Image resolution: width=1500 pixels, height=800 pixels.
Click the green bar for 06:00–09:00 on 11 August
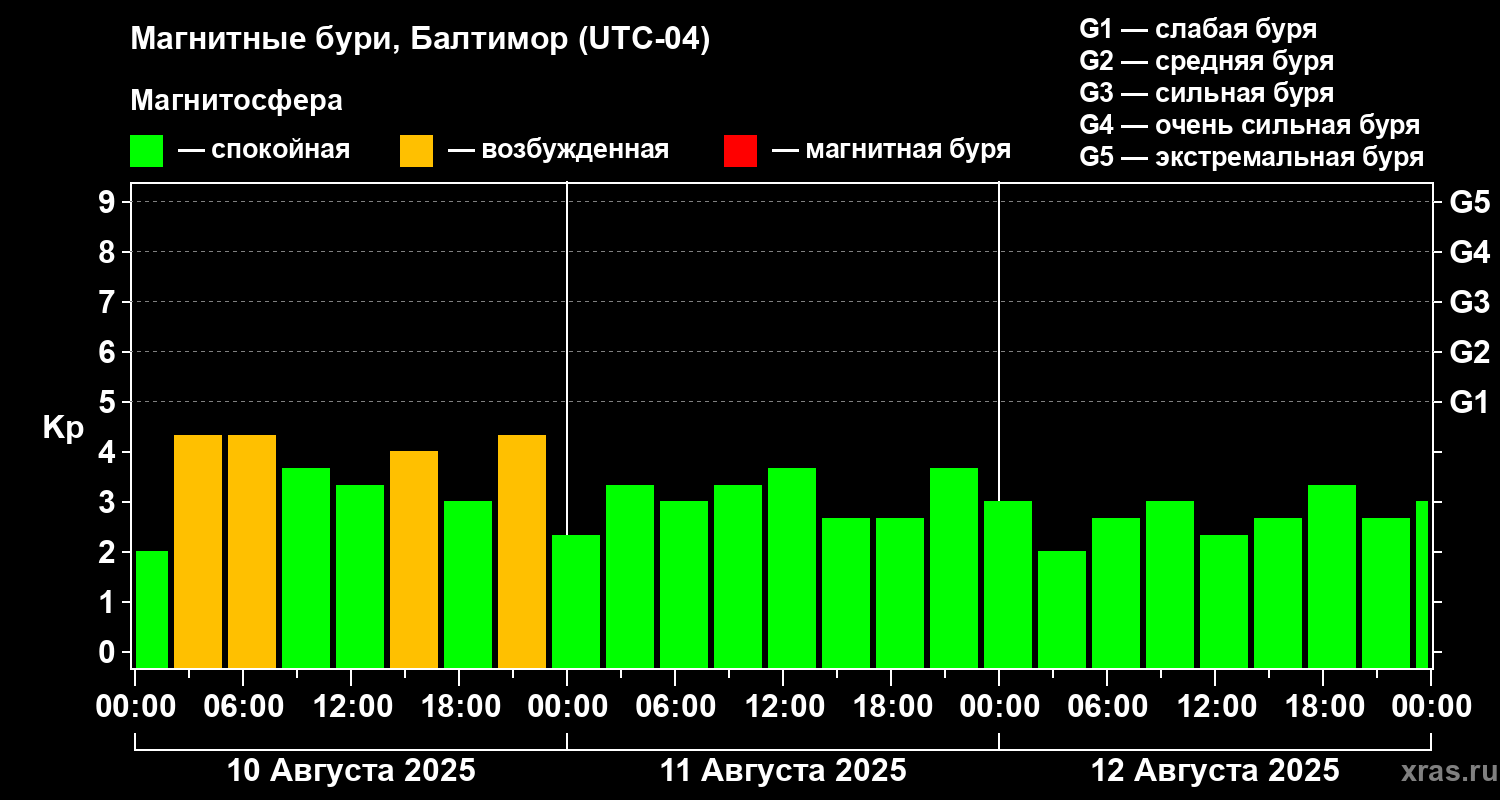(x=684, y=584)
